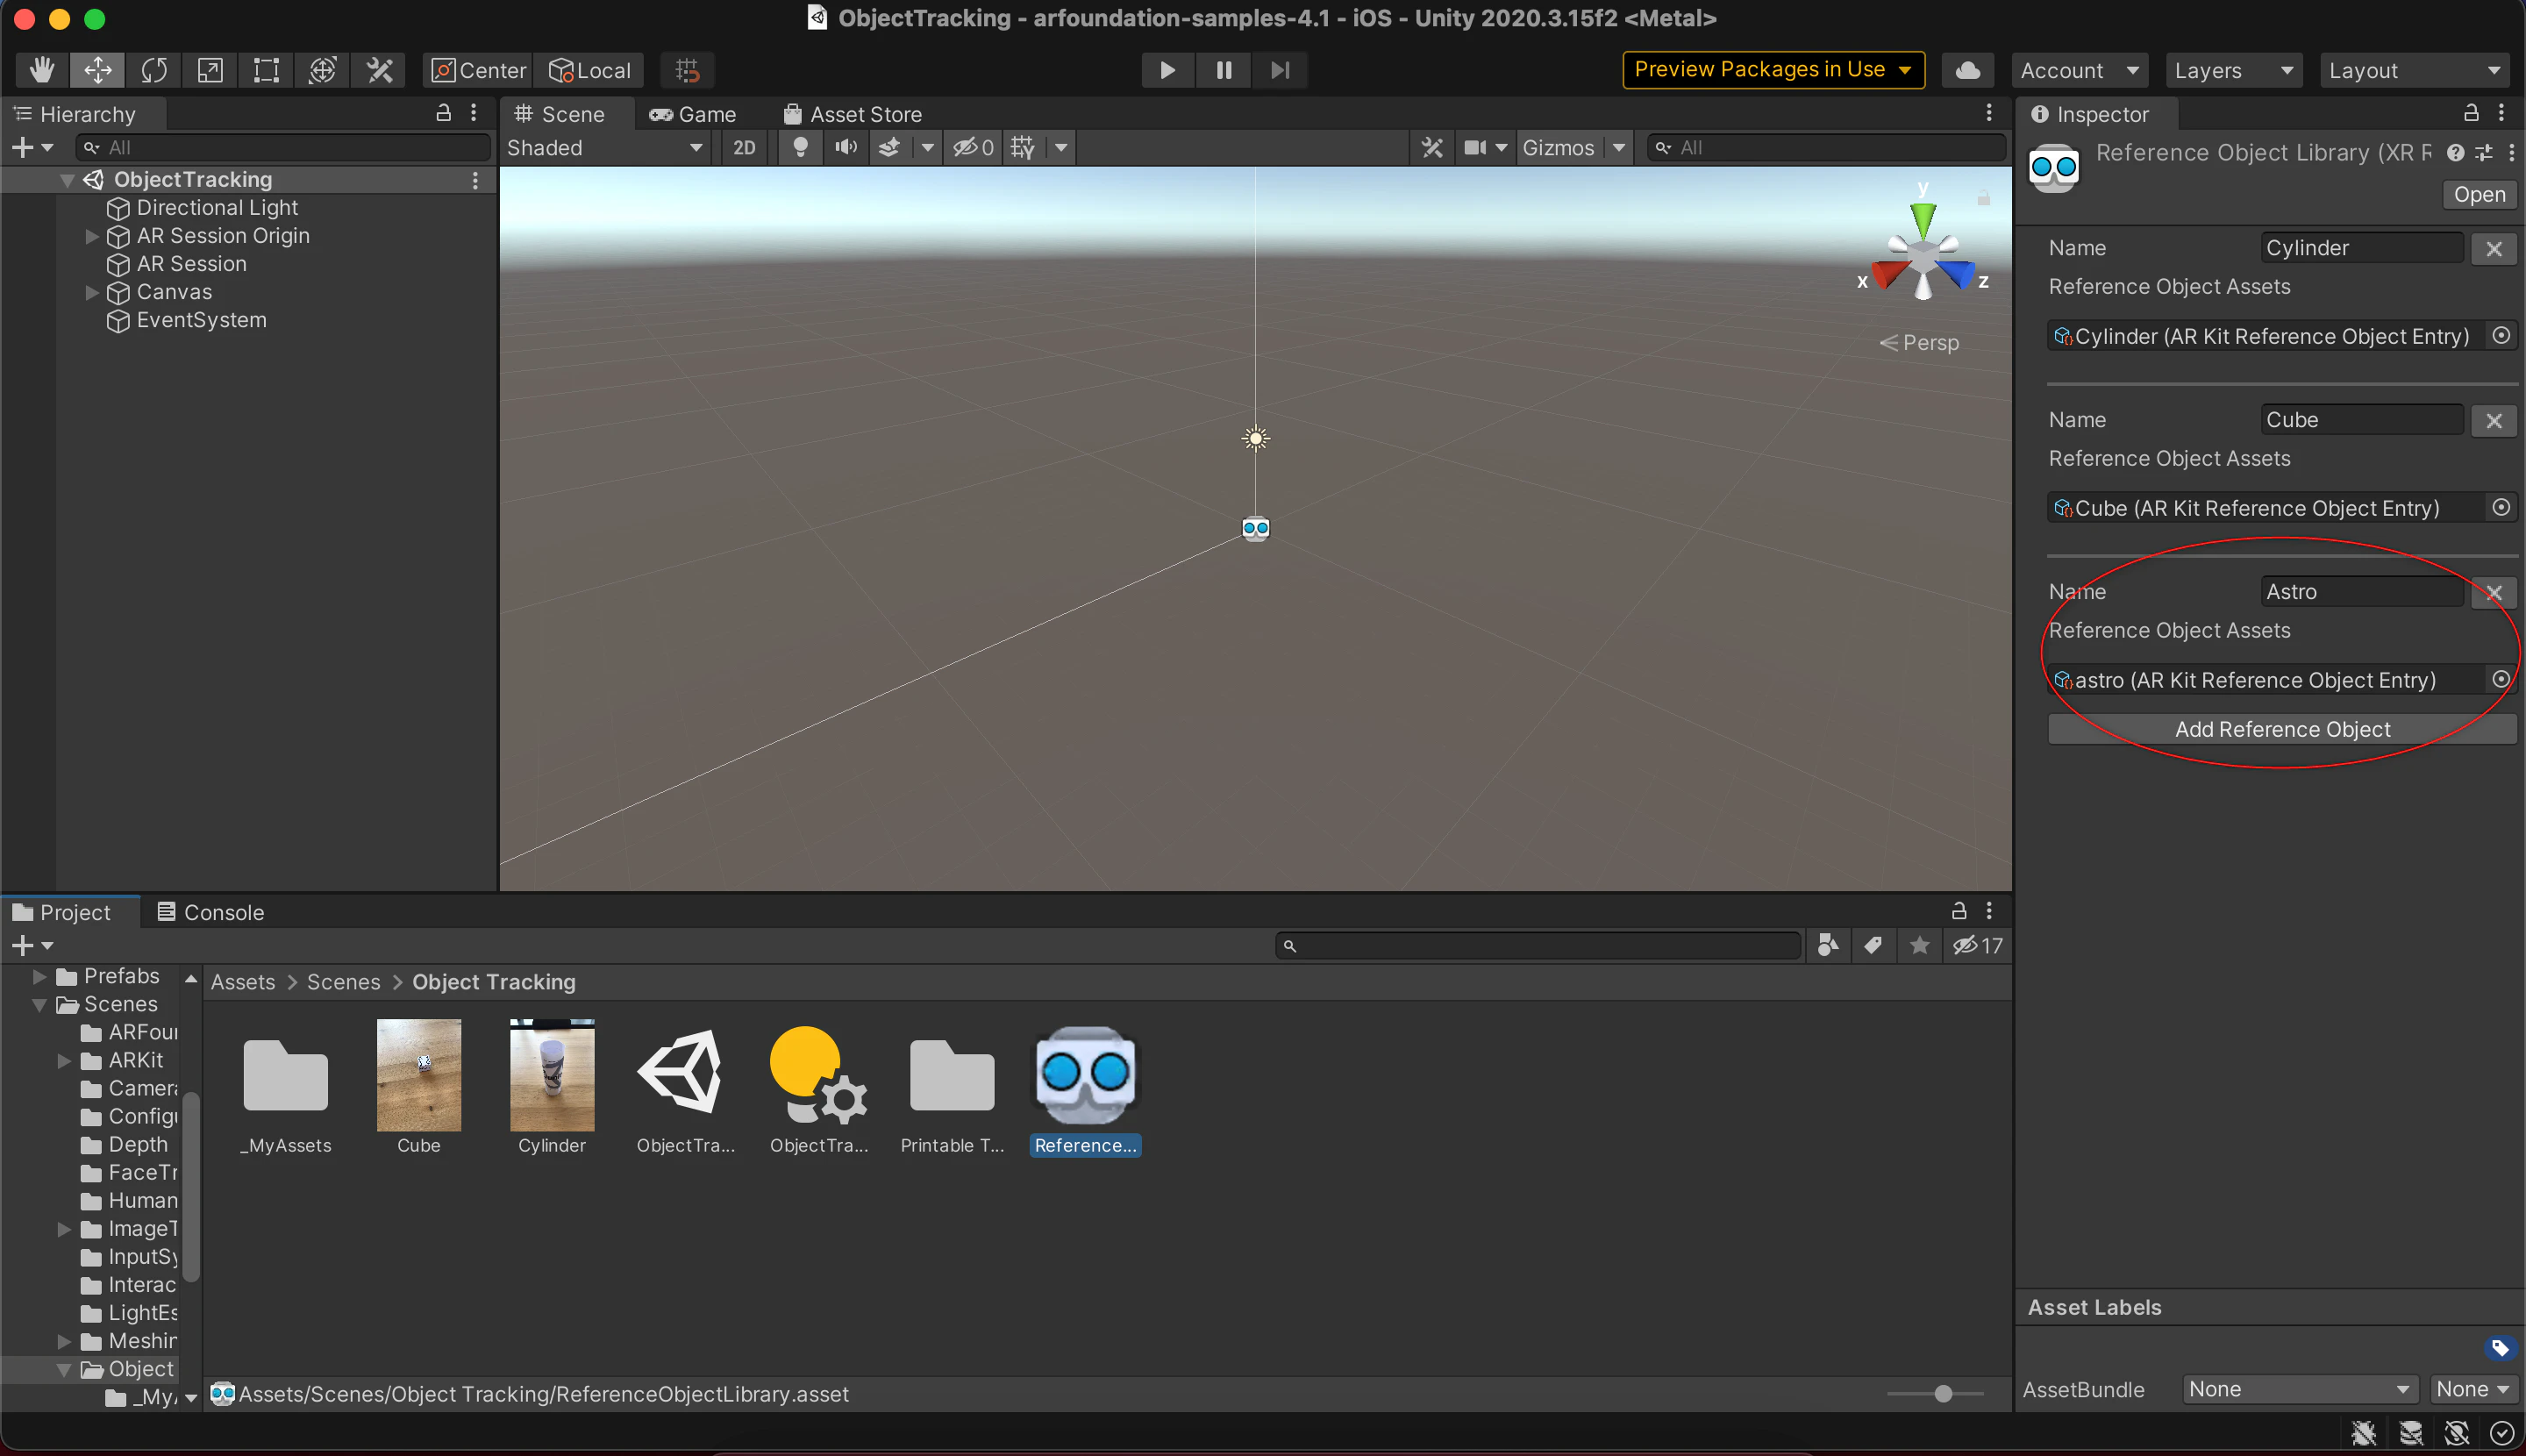Open the Layout dropdown
This screenshot has width=2526, height=1456.
[2413, 70]
